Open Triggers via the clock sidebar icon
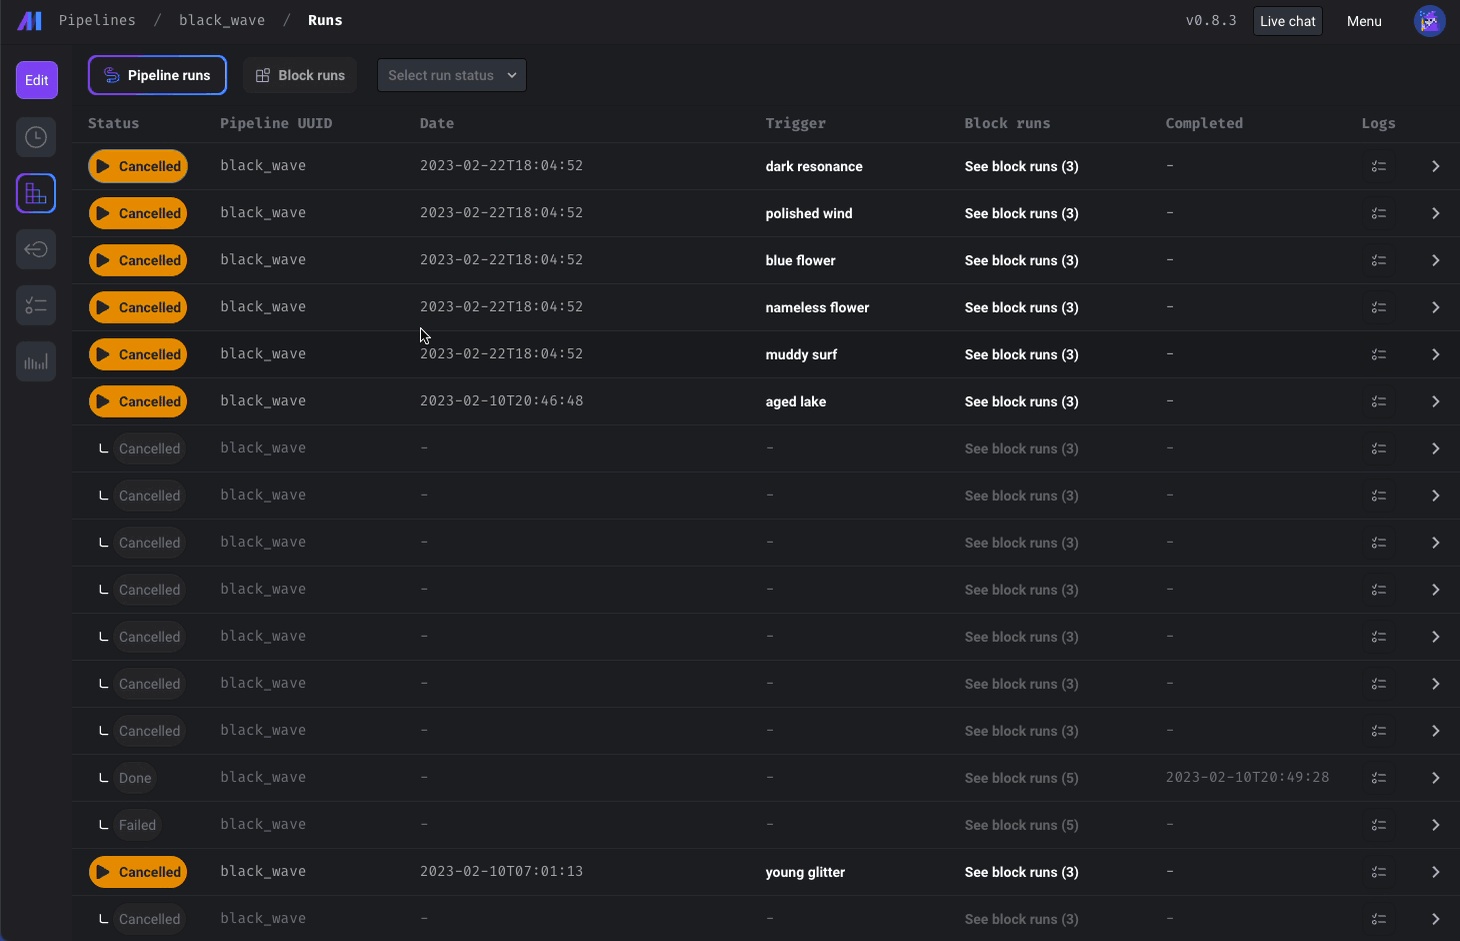 [36, 137]
